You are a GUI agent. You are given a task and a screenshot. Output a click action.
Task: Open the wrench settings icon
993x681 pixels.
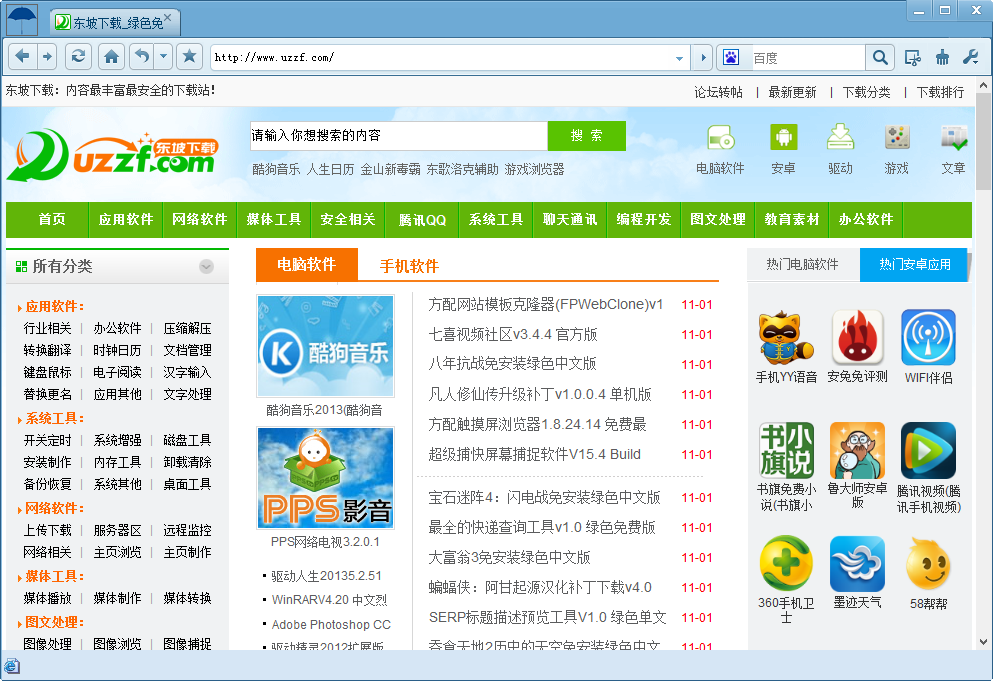[971, 58]
